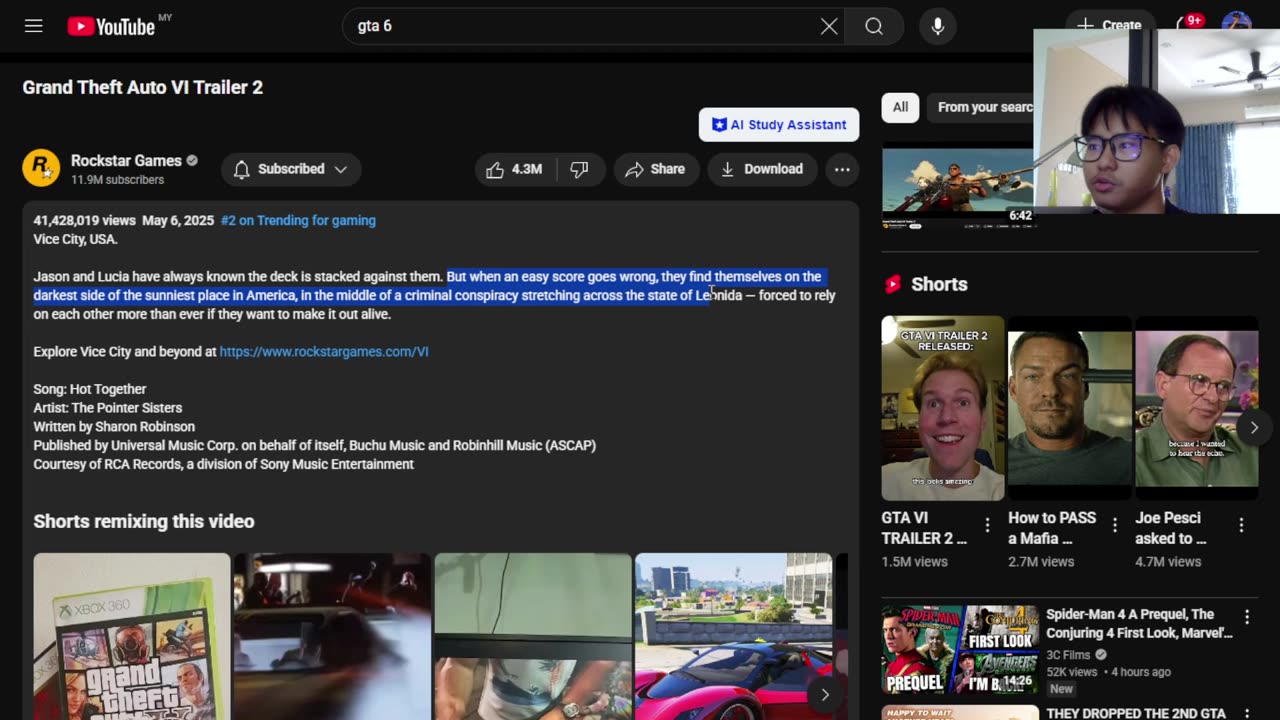1280x720 pixels.
Task: Click the 'Grand Theft Auto VI Trailer 2' title
Action: [143, 87]
